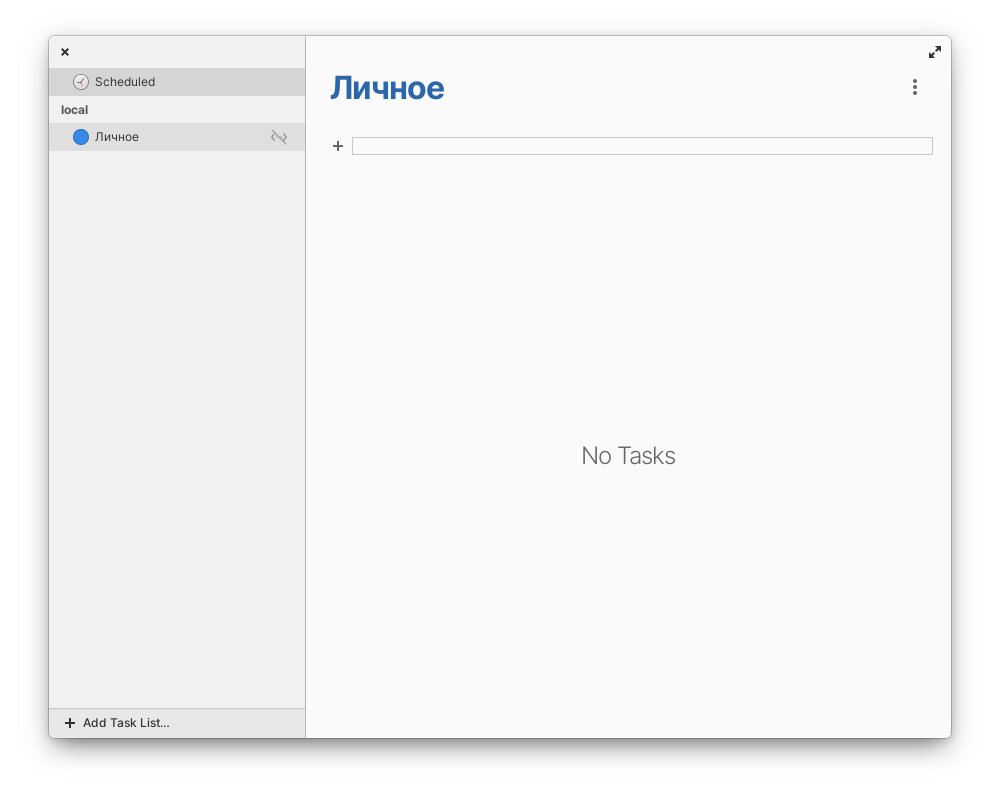Click empty sidebar area below Личное
1000x800 pixels.
tap(176, 400)
